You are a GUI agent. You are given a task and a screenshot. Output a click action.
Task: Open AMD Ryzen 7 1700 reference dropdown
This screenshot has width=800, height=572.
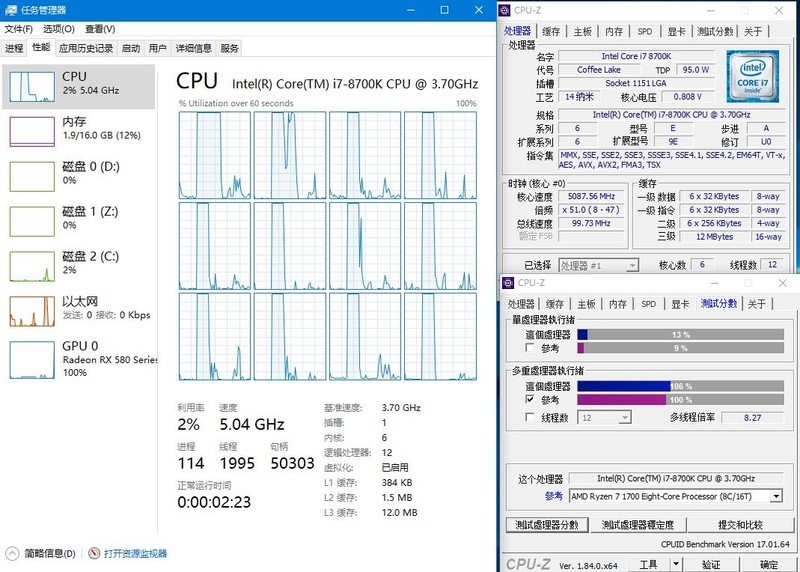(x=676, y=496)
